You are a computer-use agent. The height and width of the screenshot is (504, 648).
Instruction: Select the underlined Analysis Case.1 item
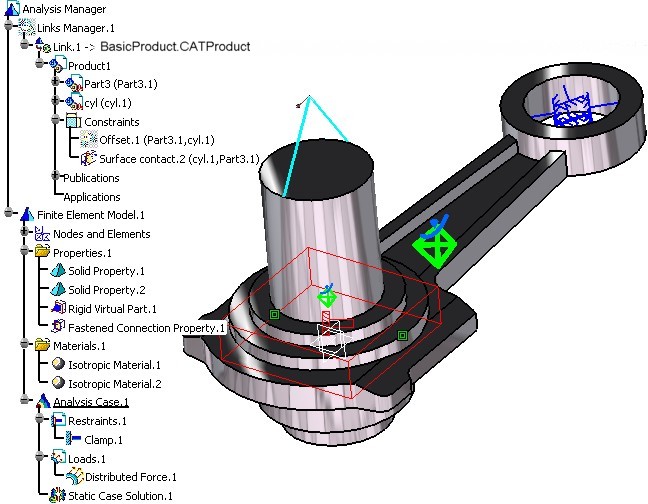[x=91, y=402]
